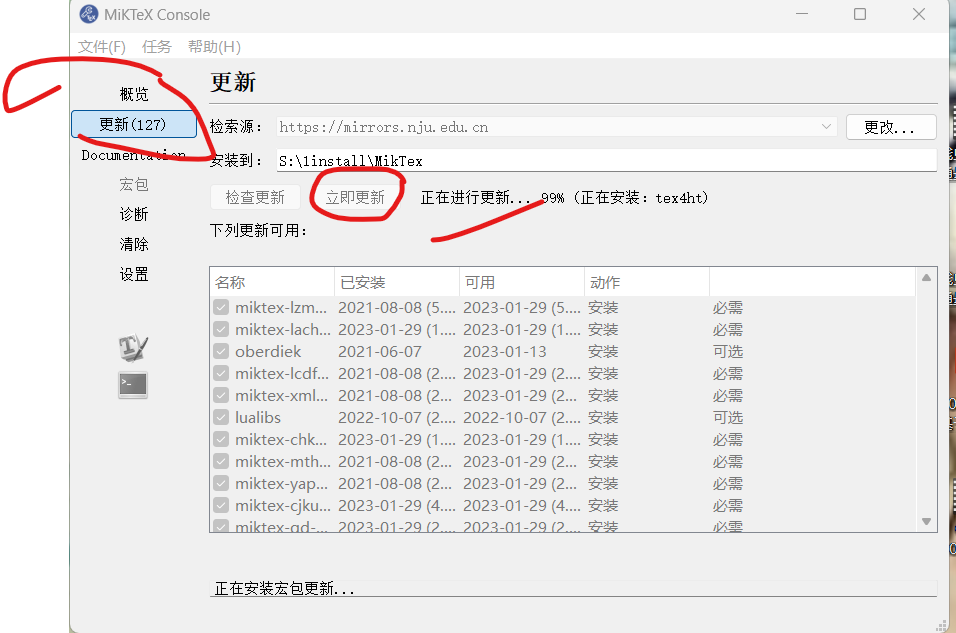
Task: Toggle checkbox for miktex-chk... package
Action: tap(221, 439)
